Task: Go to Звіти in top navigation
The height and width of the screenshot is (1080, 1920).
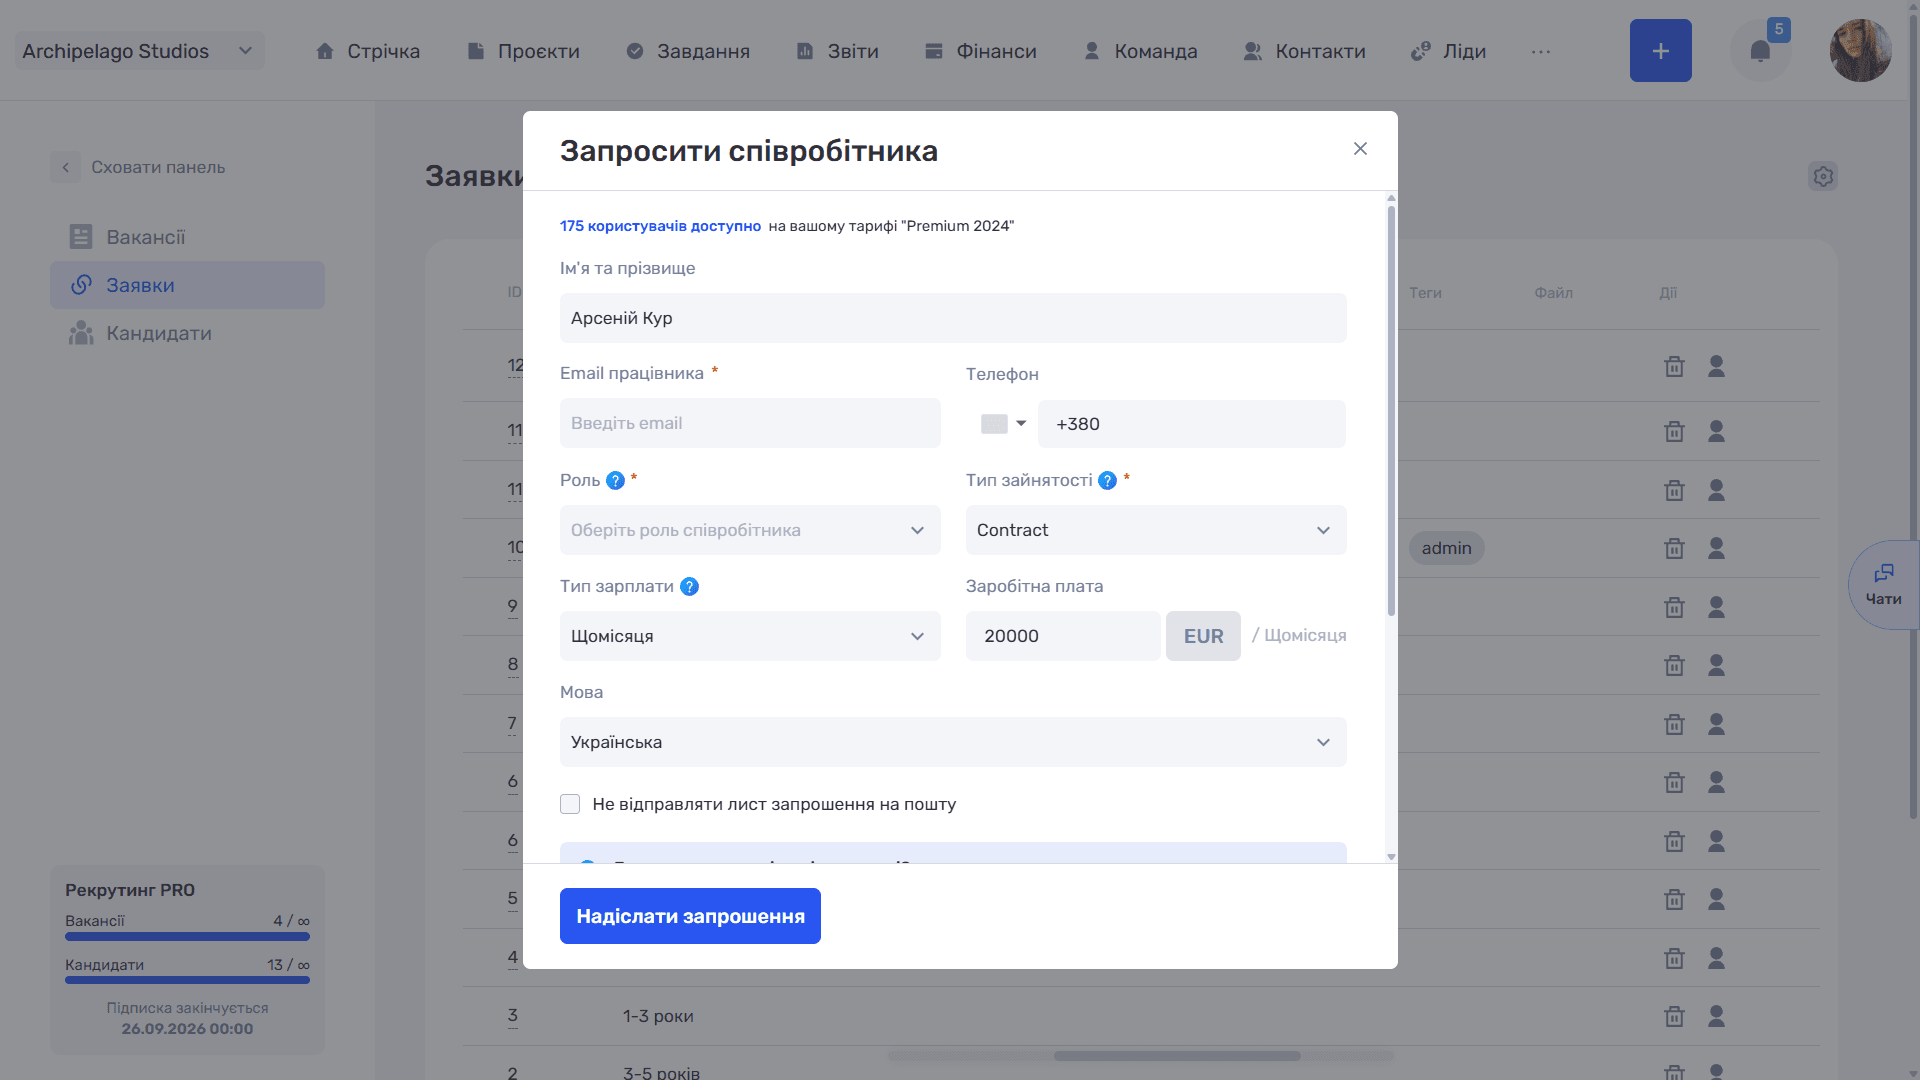Action: [x=837, y=51]
